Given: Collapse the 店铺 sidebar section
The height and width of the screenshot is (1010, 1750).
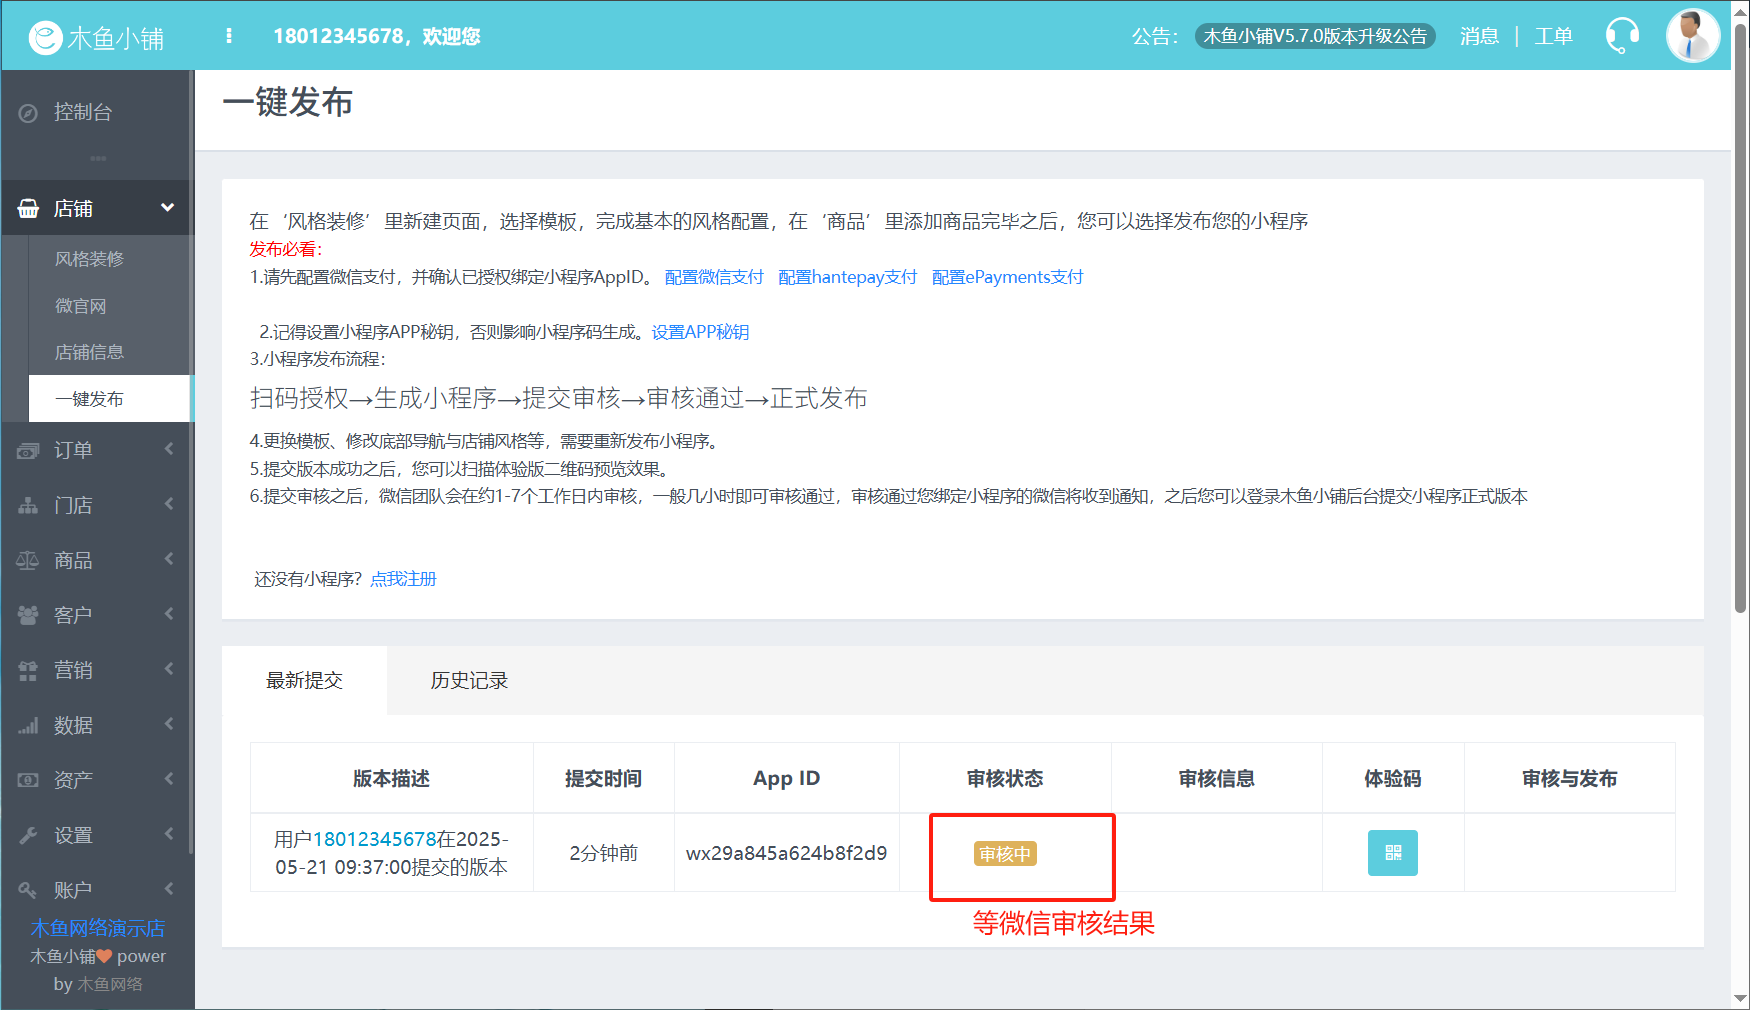Looking at the screenshot, I should pyautogui.click(x=167, y=208).
